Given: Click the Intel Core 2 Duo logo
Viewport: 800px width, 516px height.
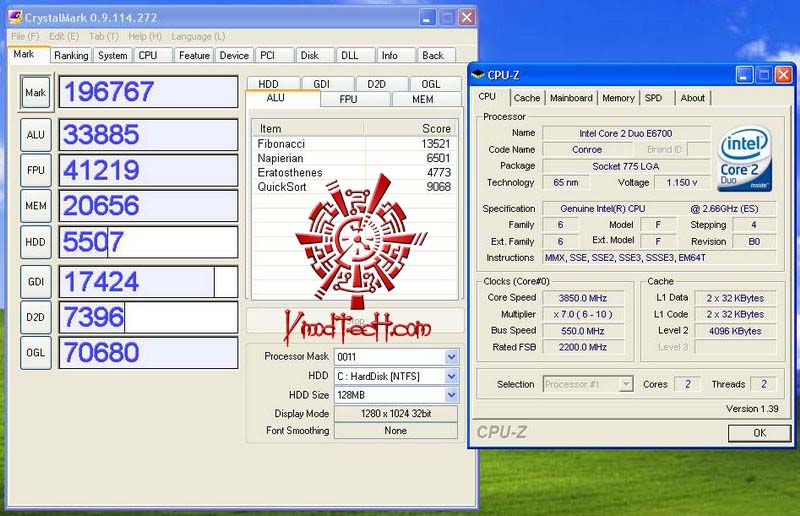Looking at the screenshot, I should coord(745,158).
